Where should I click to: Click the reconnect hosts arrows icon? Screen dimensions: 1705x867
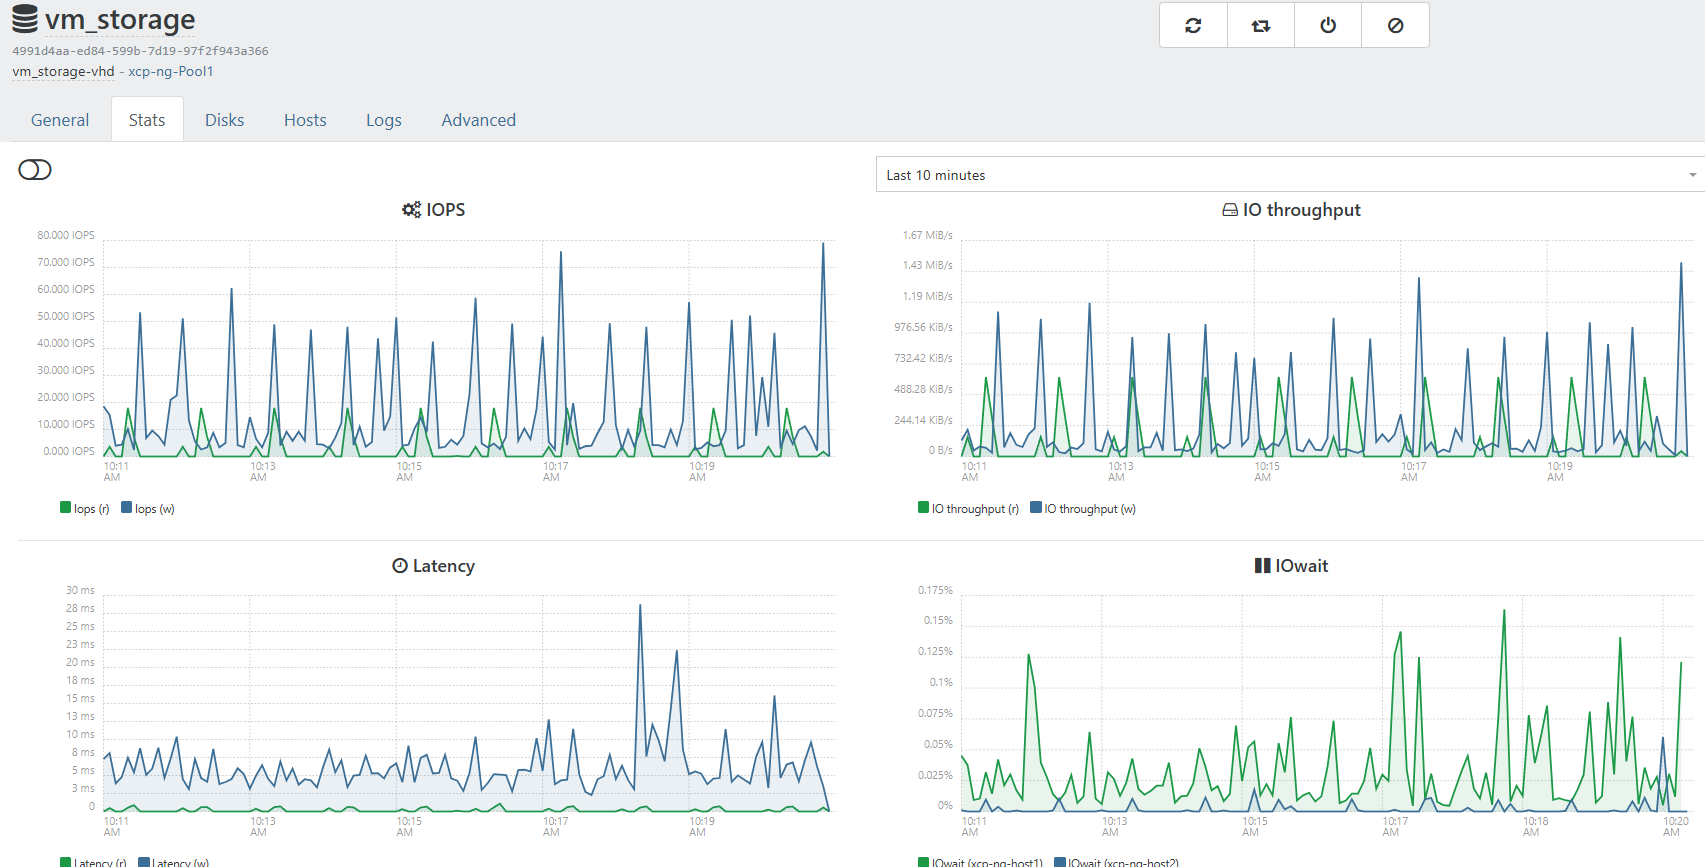pyautogui.click(x=1261, y=25)
